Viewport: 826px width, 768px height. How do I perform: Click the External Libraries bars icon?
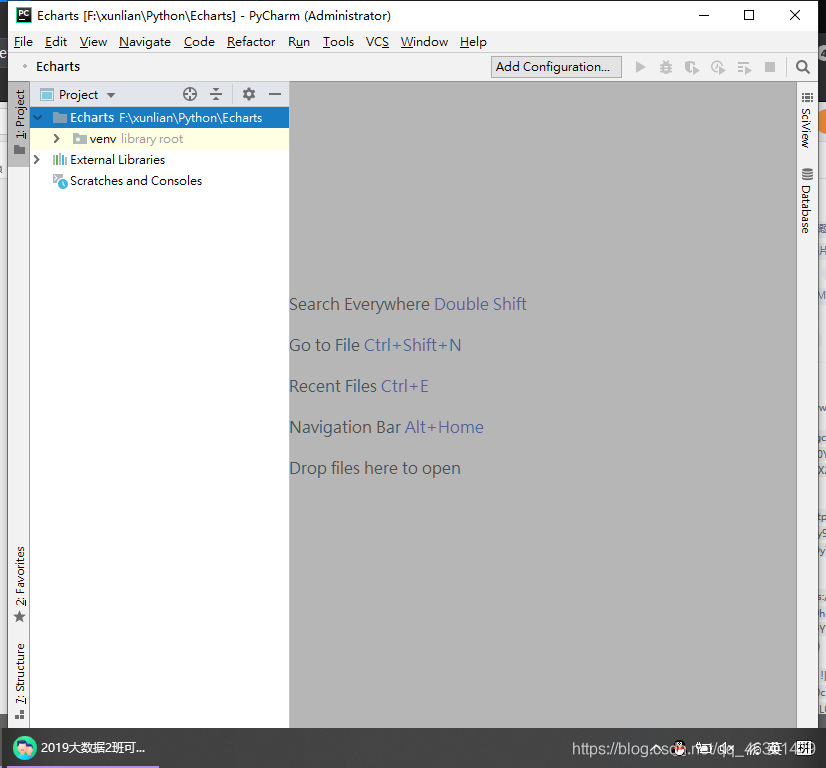coord(60,160)
